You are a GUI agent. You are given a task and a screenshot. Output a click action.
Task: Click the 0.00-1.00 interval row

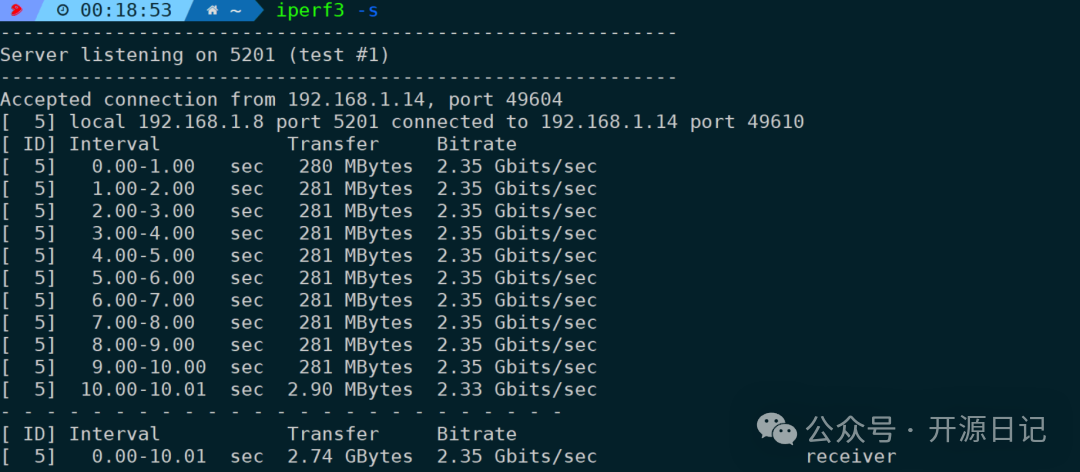143,166
